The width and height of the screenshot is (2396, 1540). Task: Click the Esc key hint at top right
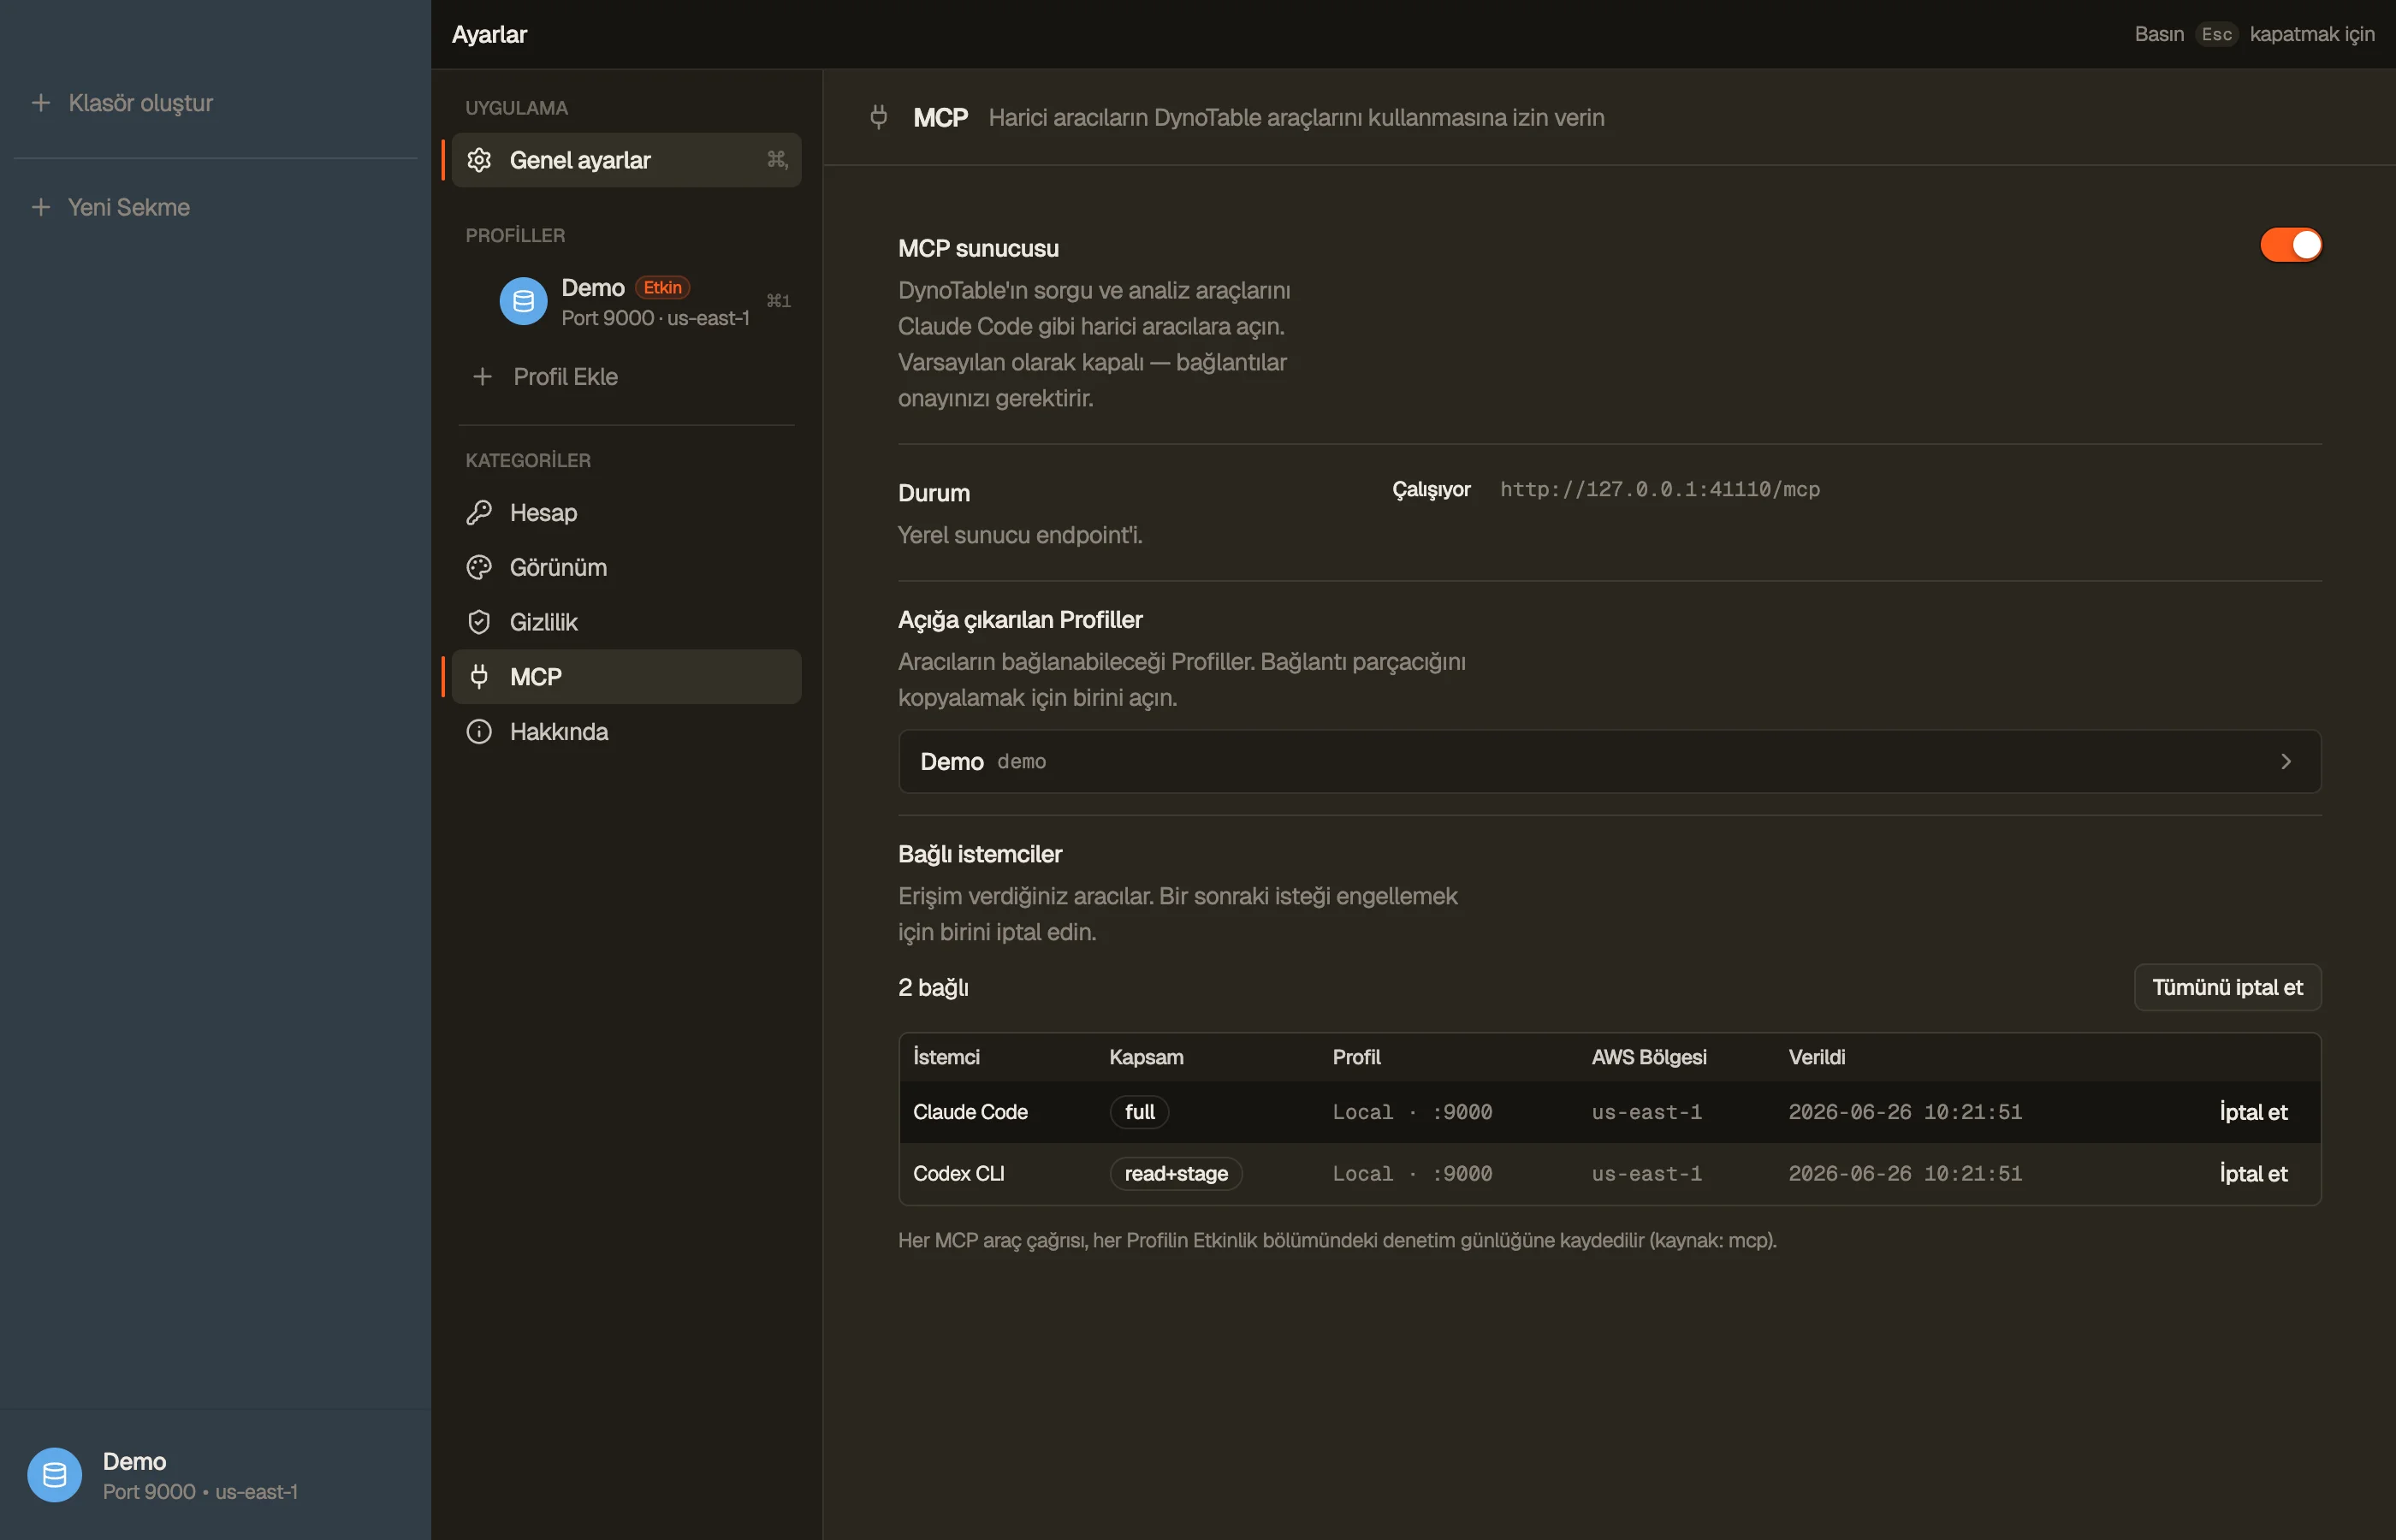tap(2216, 35)
